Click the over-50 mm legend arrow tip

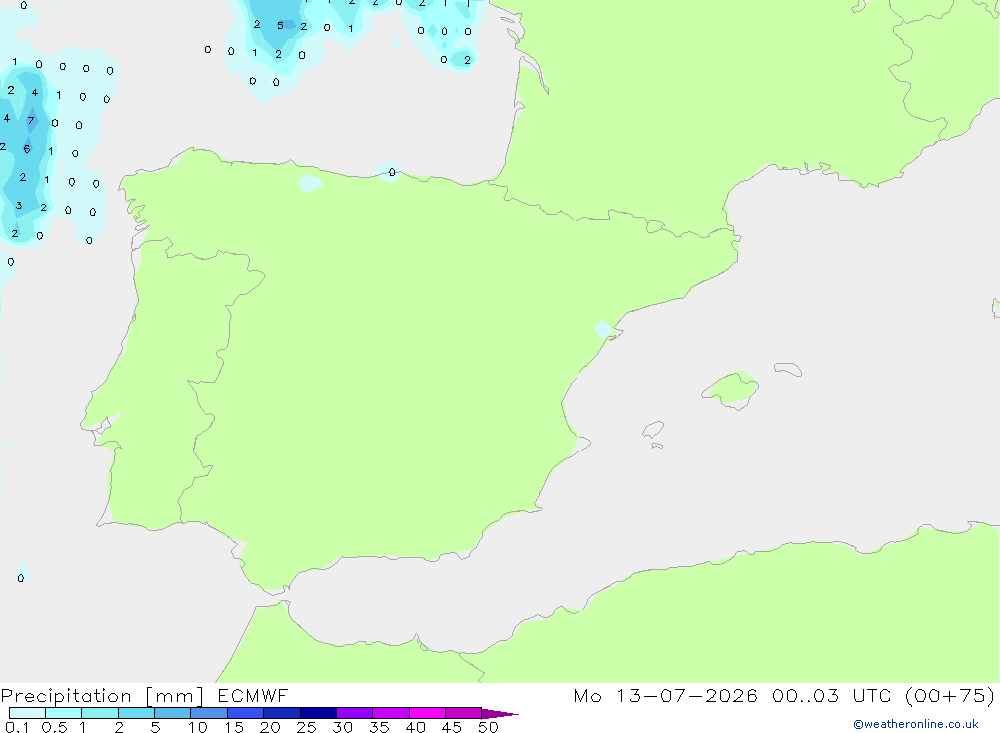click(500, 713)
